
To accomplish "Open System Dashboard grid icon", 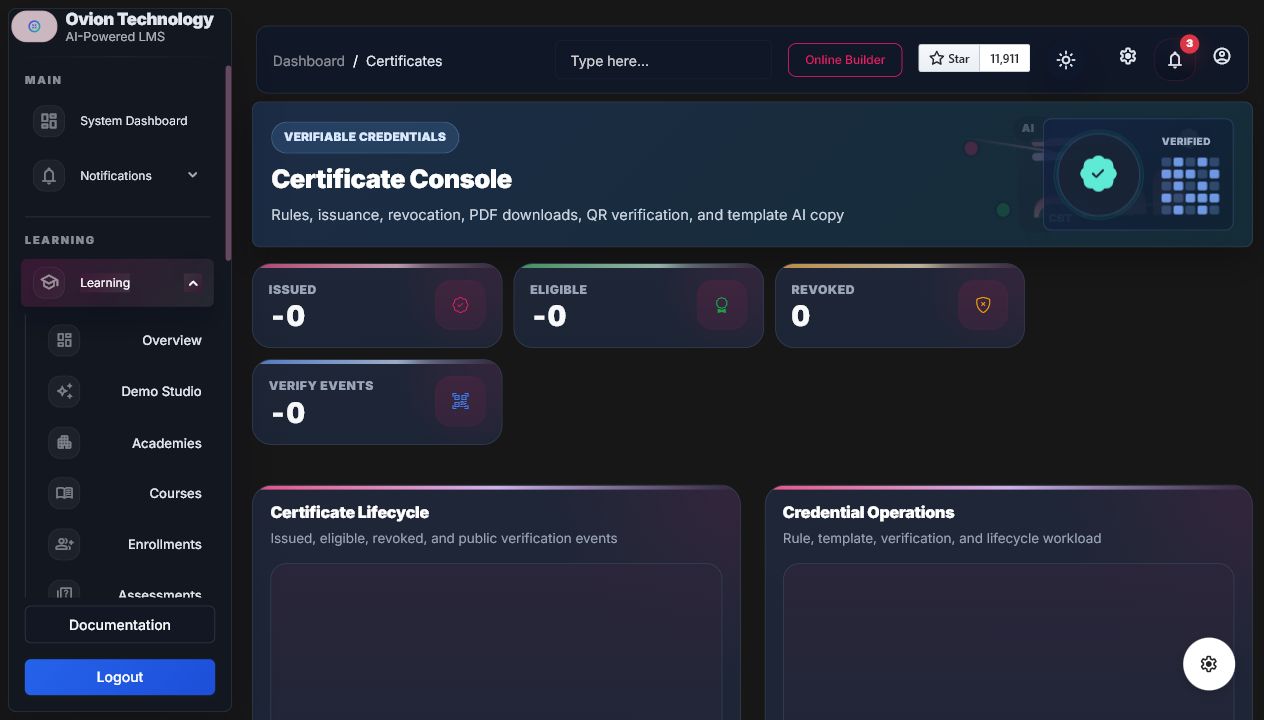I will coord(48,121).
